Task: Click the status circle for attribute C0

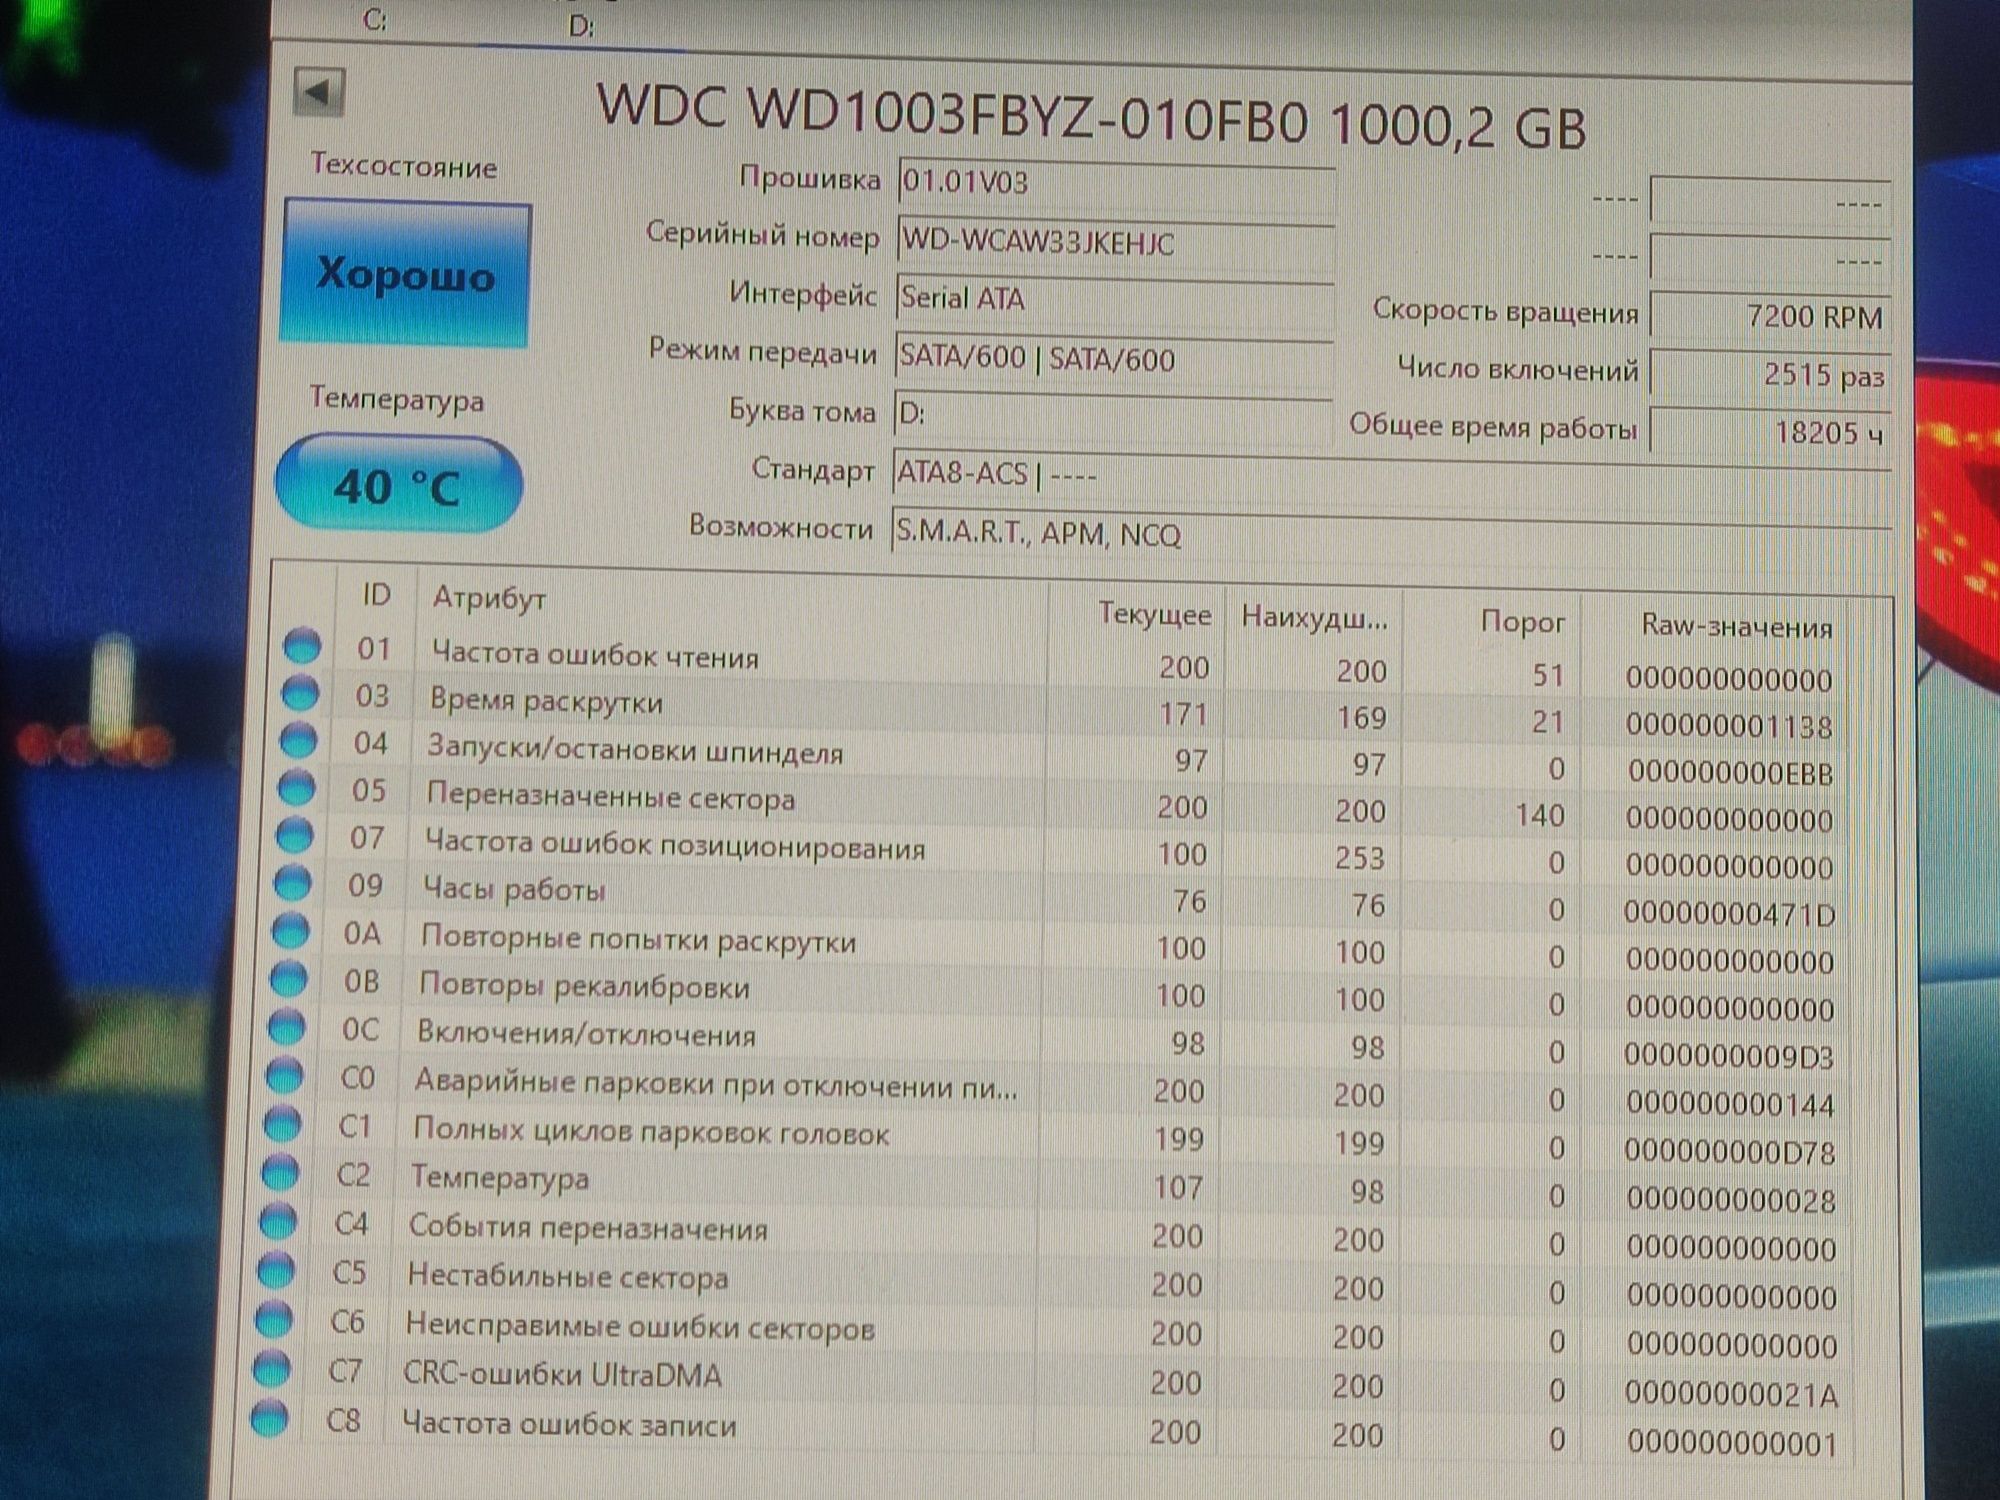Action: [285, 1075]
